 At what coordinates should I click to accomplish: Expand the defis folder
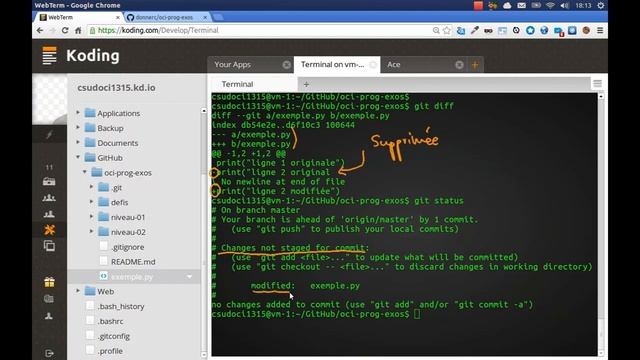pyautogui.click(x=91, y=202)
